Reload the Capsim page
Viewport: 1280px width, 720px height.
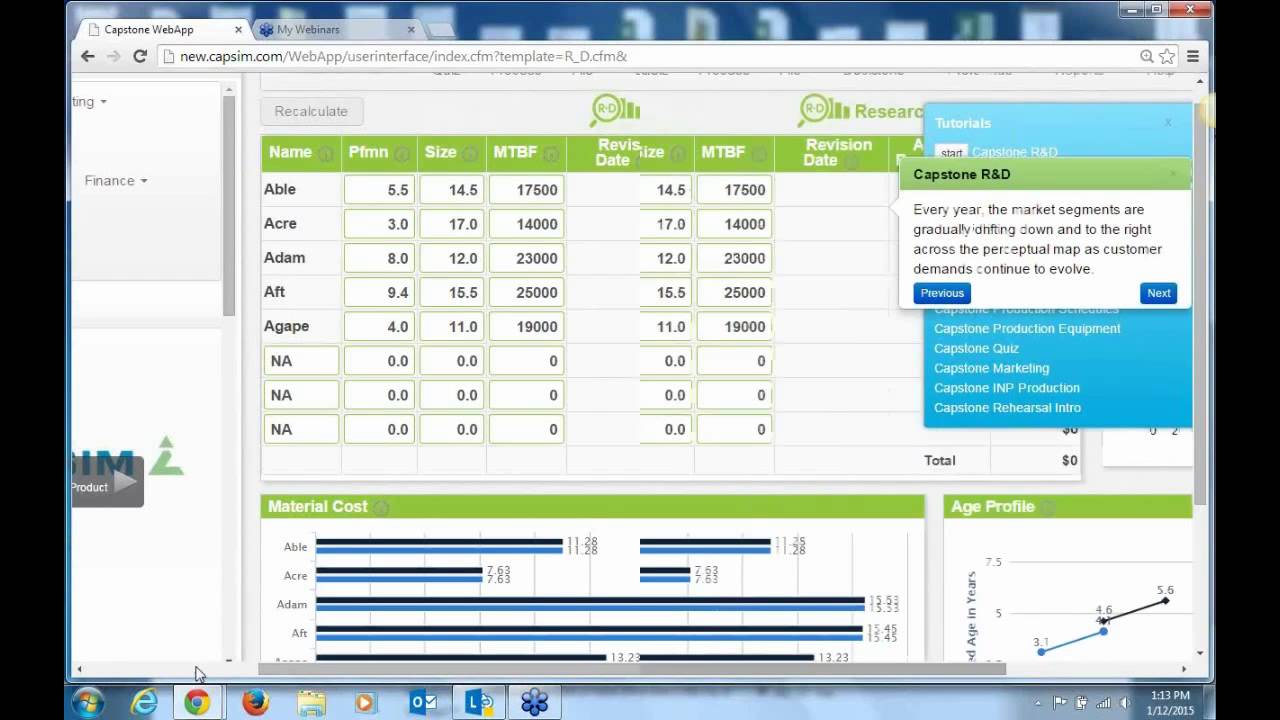click(140, 56)
